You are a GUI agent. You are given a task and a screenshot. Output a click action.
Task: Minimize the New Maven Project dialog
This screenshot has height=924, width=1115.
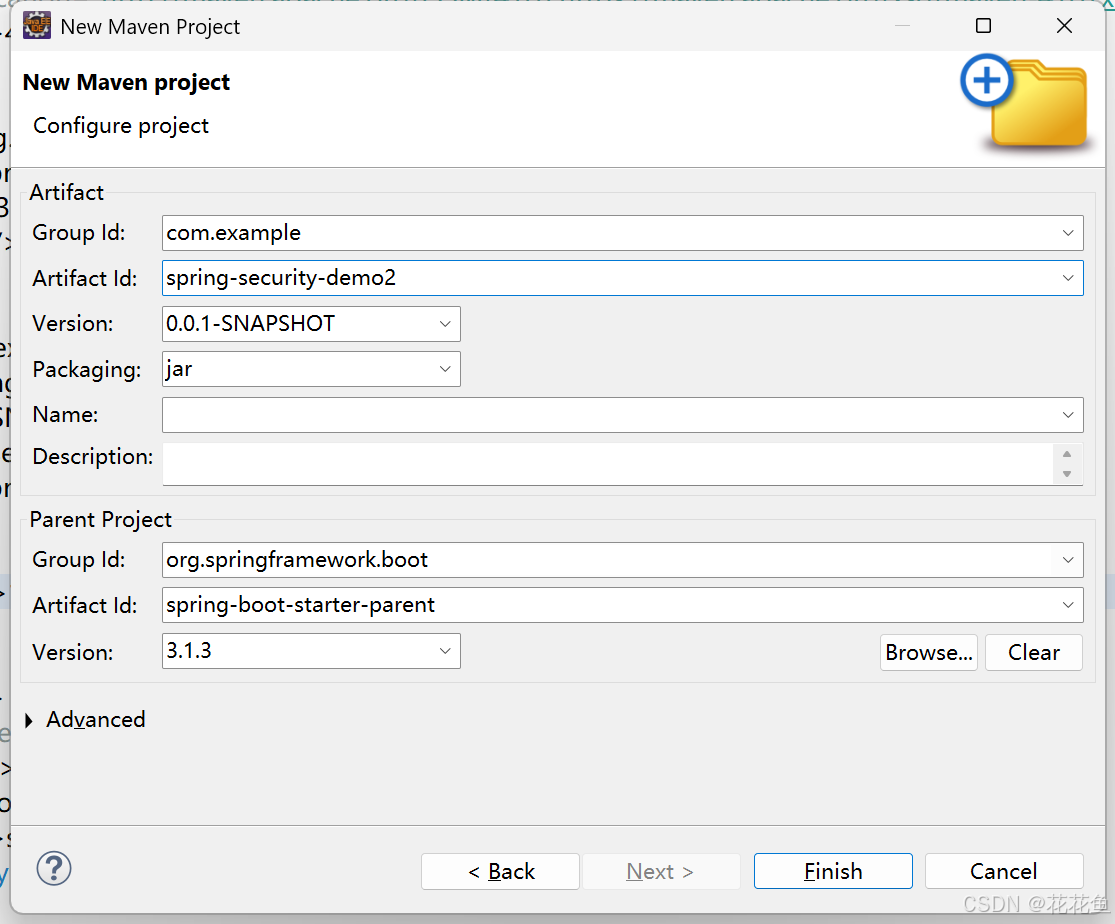(x=902, y=26)
